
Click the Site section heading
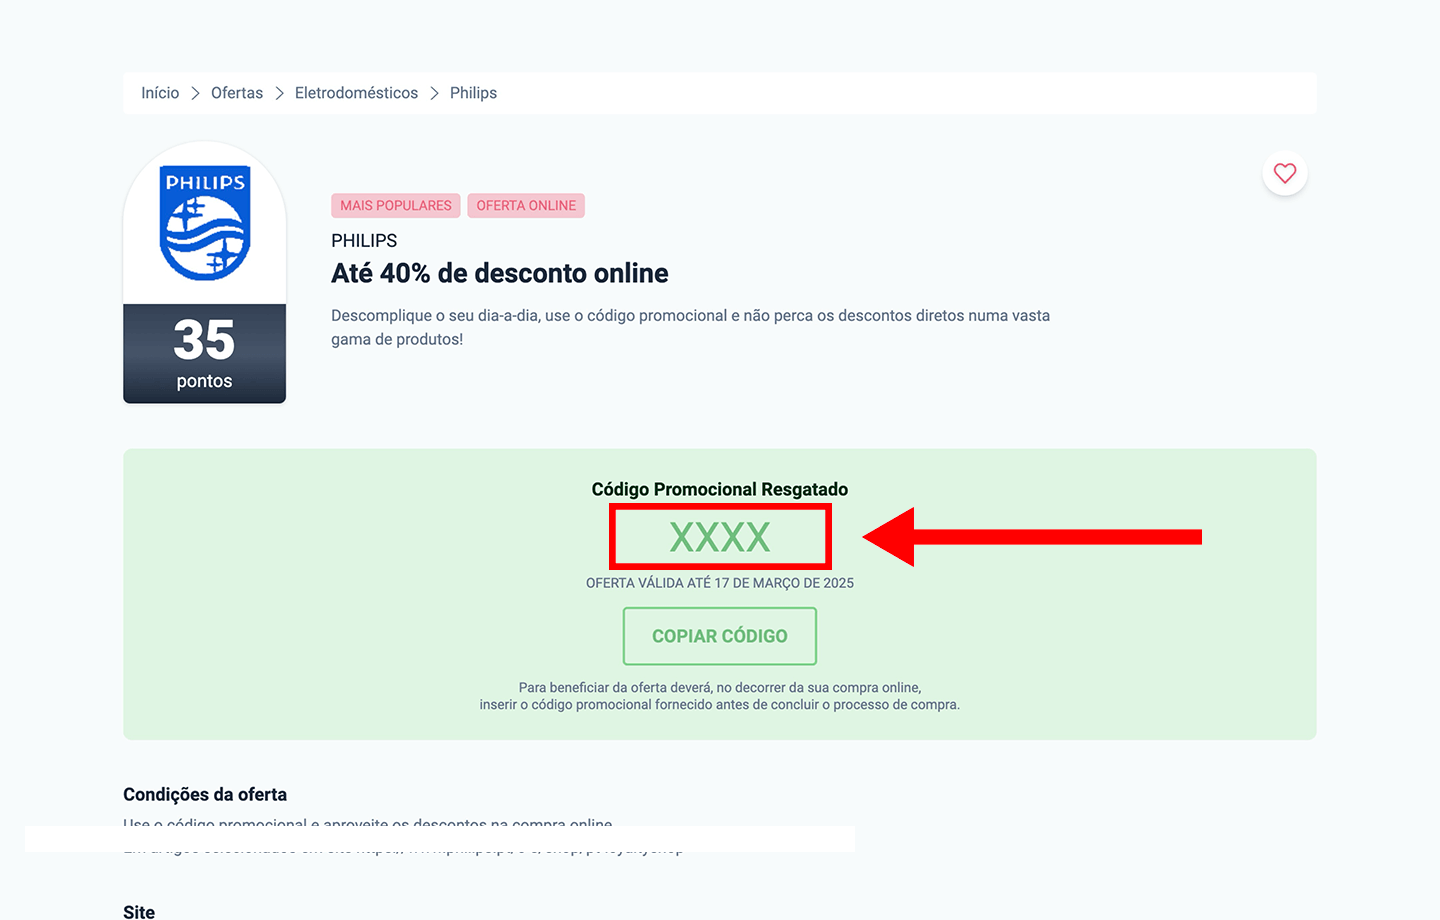pos(139,912)
